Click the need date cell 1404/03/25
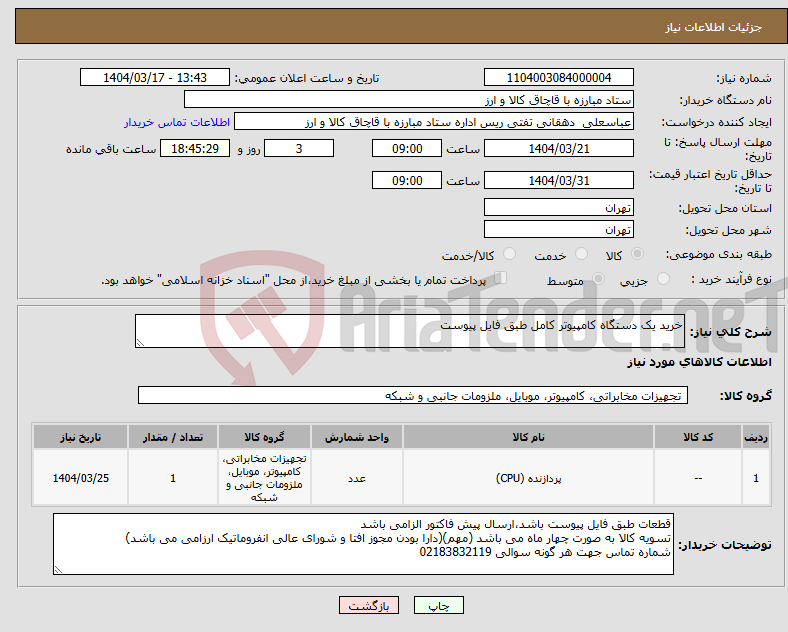 [80, 478]
